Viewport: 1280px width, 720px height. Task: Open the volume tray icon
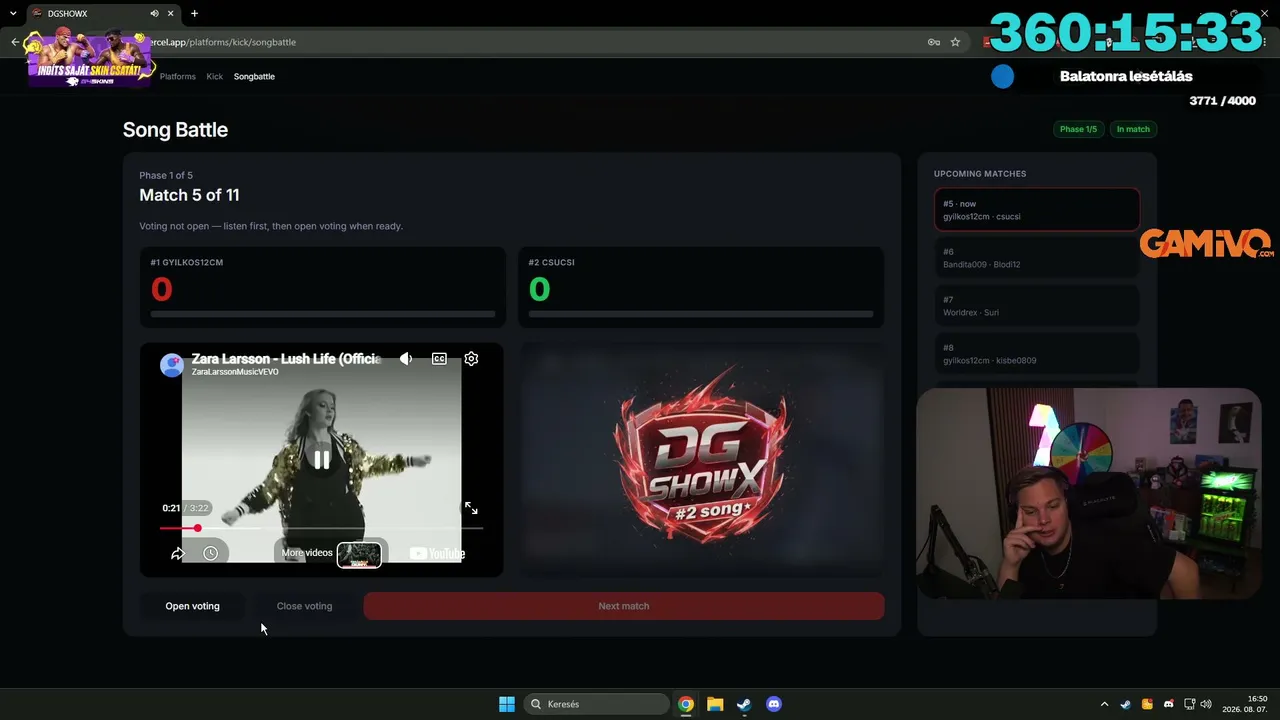pos(1206,704)
